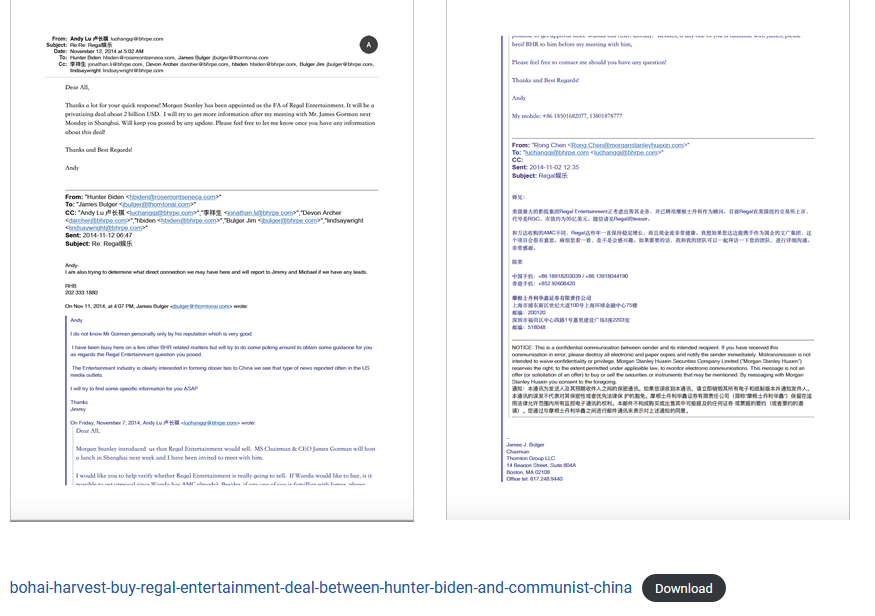The image size is (875, 616).
Task: Click the darcher@bhrpe.com link in the CC line
Action: pos(98,220)
